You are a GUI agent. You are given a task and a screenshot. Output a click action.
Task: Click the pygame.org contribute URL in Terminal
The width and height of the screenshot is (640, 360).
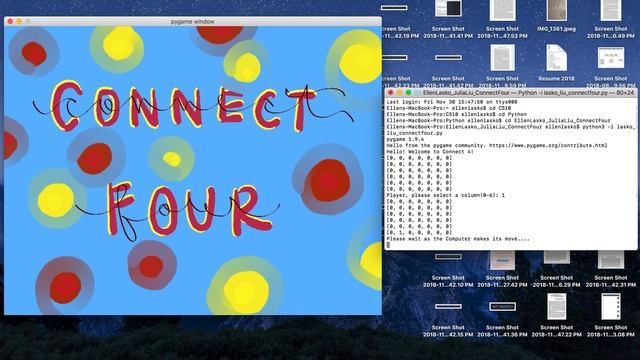[x=548, y=145]
